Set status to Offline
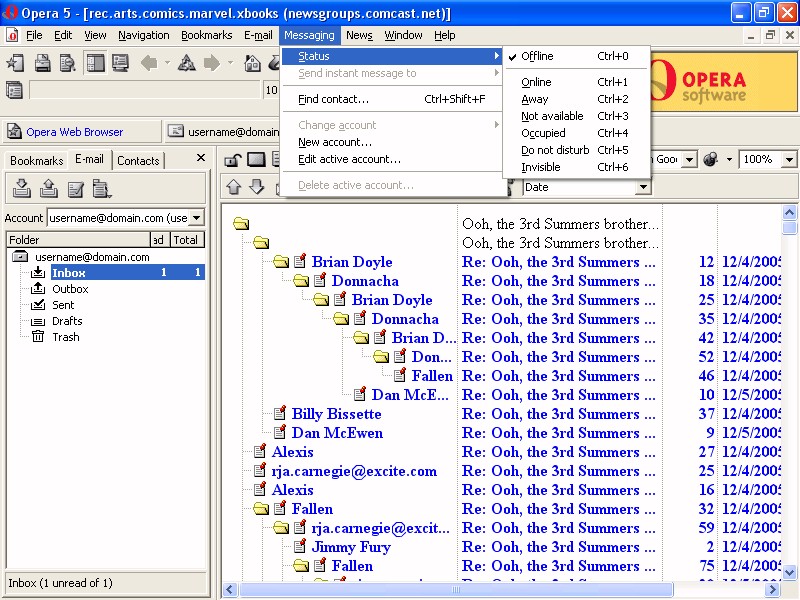 point(577,56)
